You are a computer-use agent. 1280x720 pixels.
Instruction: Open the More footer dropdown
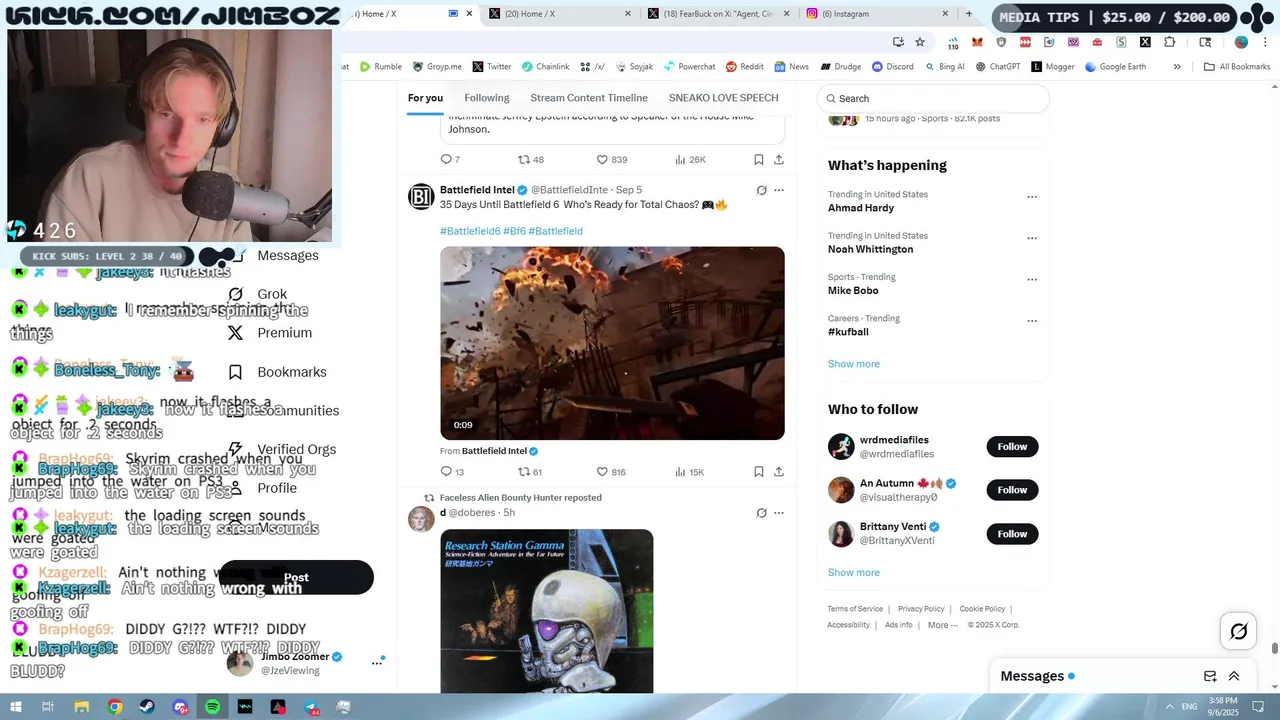[x=942, y=625]
